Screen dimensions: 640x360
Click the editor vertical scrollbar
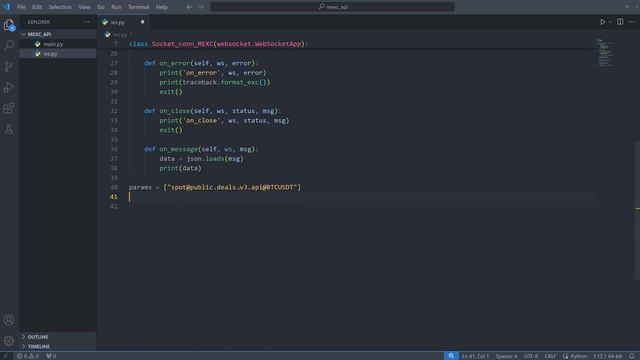pyautogui.click(x=637, y=210)
